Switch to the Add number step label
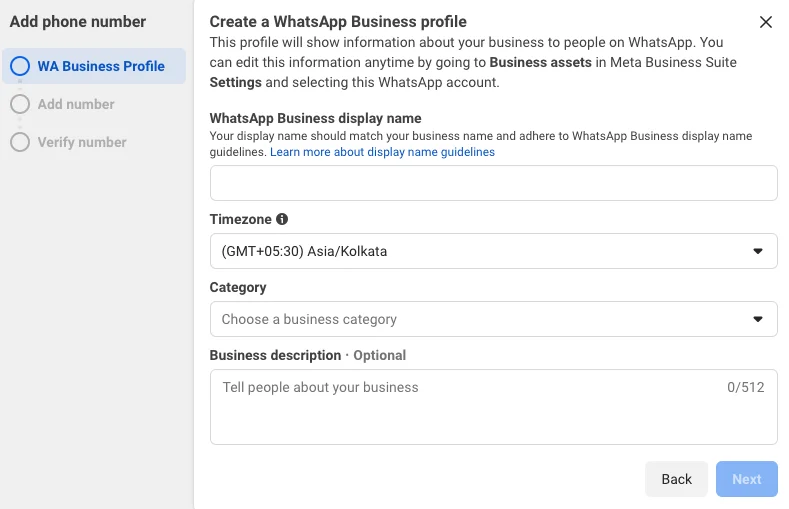789x509 pixels. click(x=76, y=104)
